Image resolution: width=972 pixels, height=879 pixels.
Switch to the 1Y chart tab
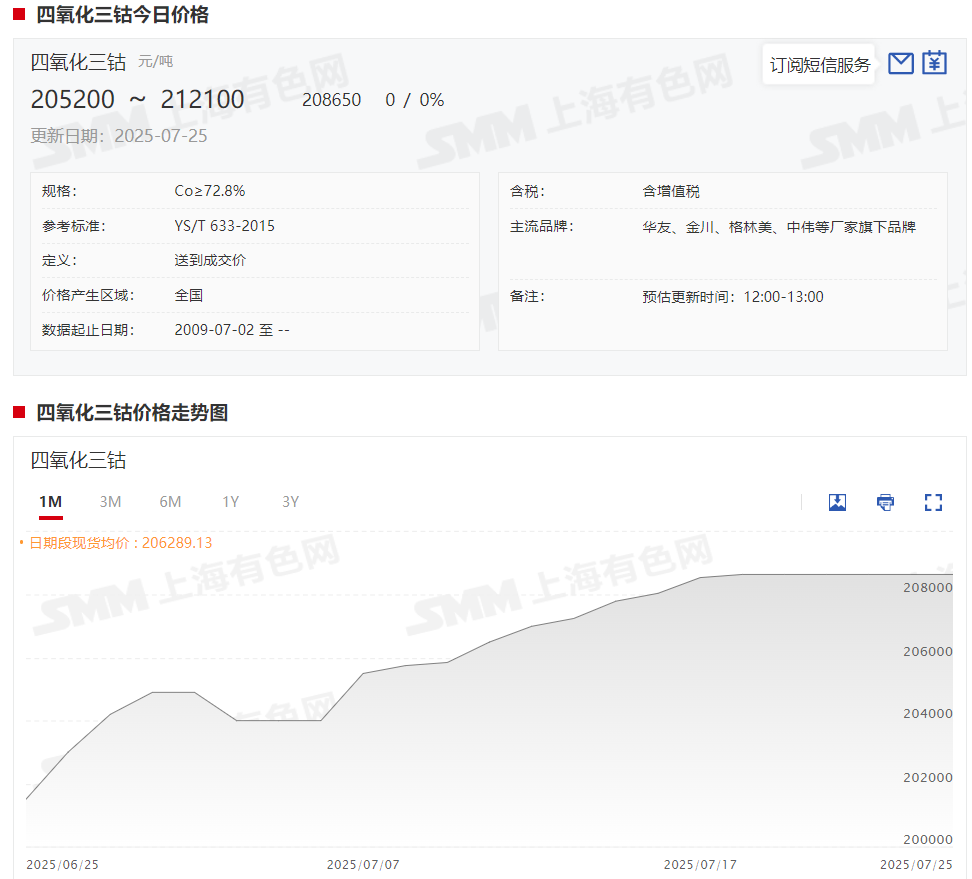[x=230, y=502]
